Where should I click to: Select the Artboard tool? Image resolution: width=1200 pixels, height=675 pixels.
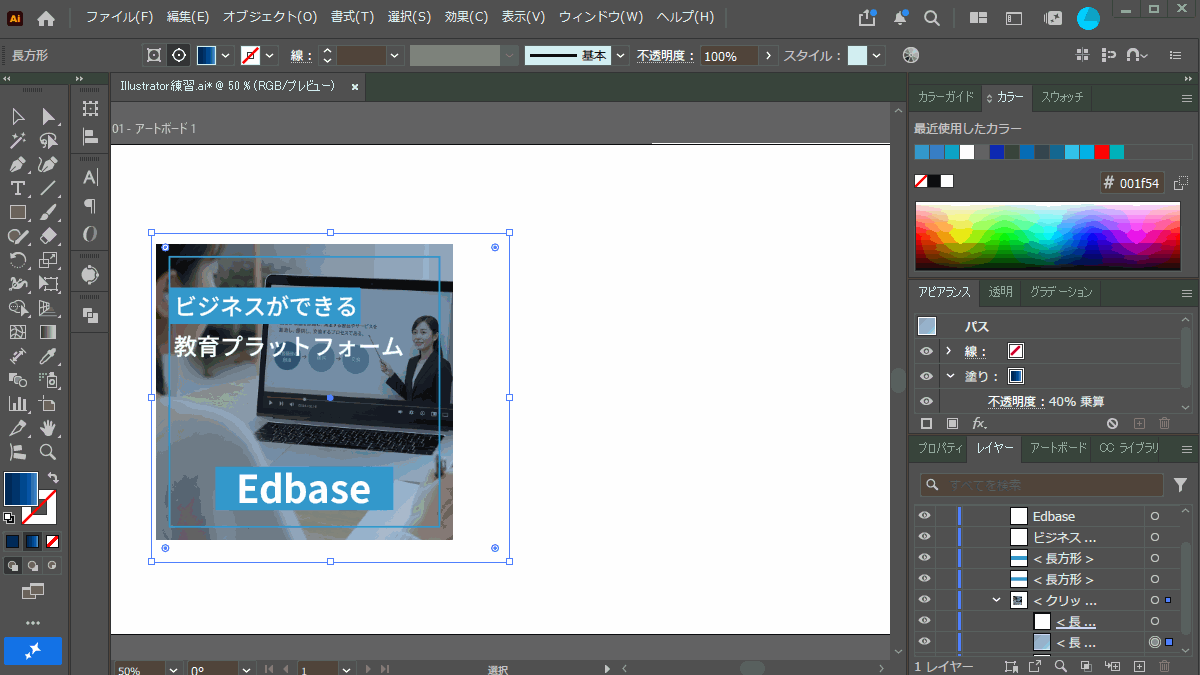pos(48,404)
